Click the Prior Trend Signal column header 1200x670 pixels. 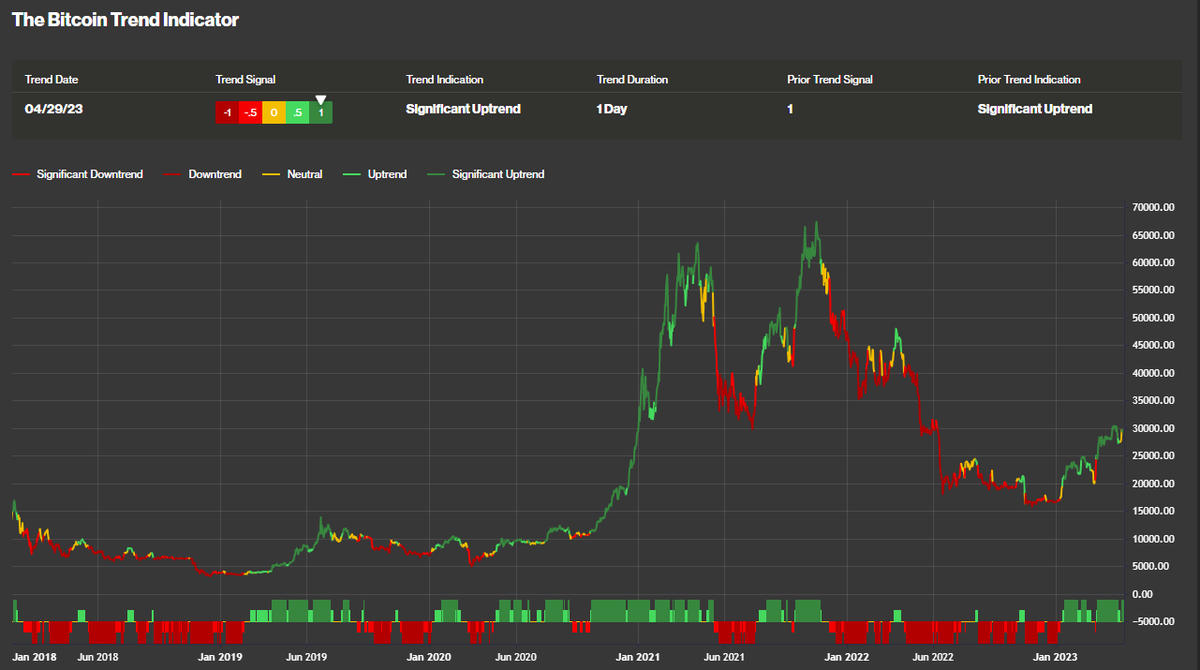[830, 79]
